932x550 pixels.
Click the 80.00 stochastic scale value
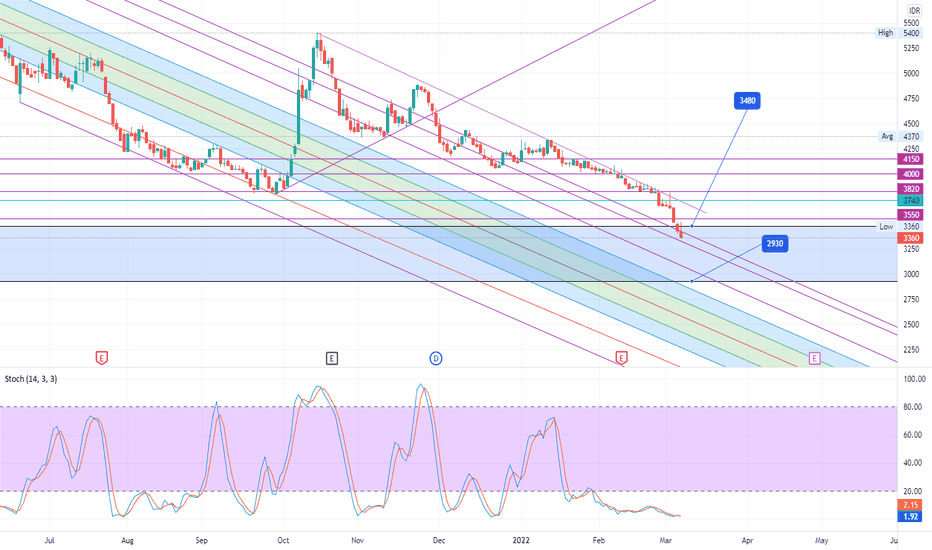[913, 407]
